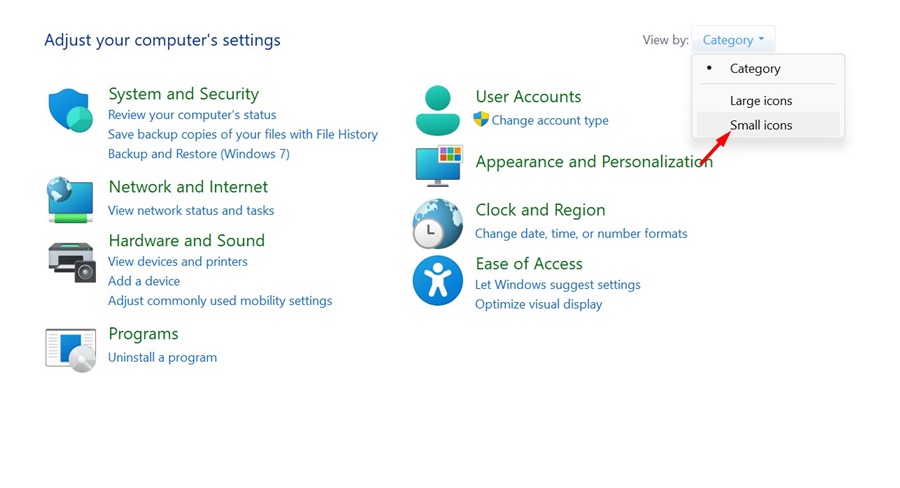
Task: Open Change account type link
Action: (550, 120)
